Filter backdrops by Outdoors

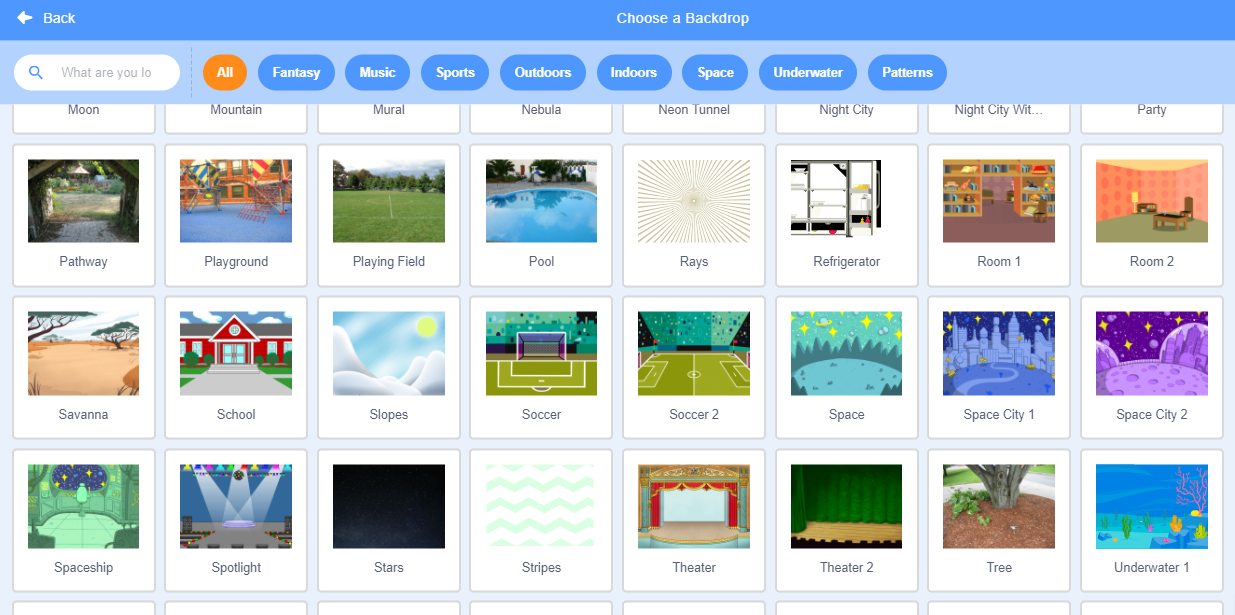point(543,72)
